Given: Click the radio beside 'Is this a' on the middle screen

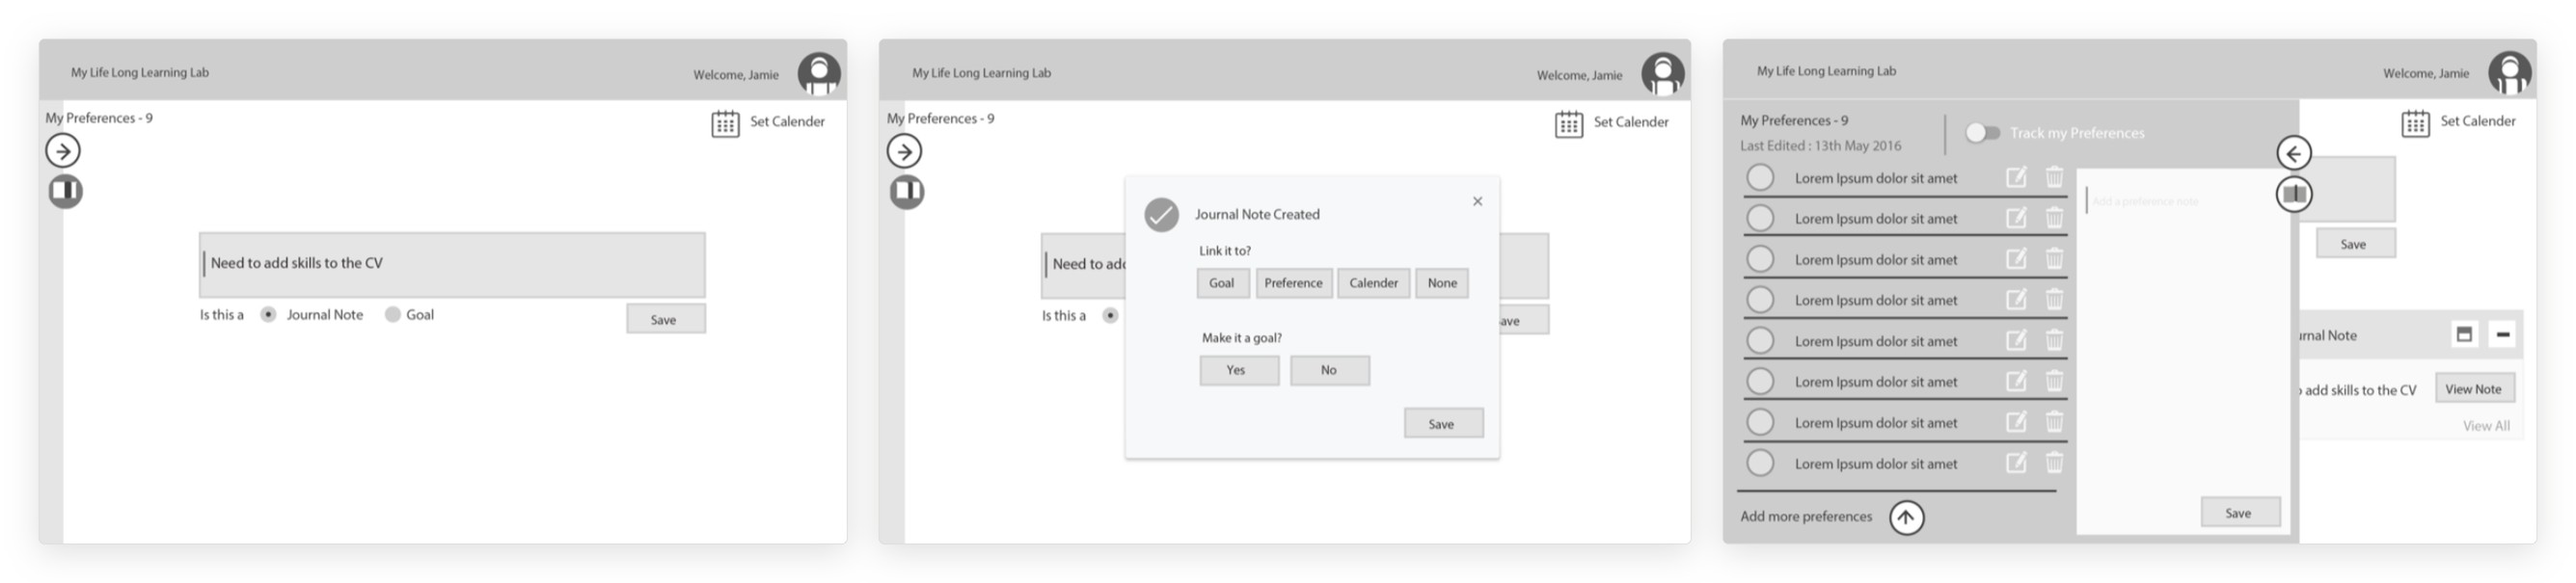Looking at the screenshot, I should tap(1110, 315).
